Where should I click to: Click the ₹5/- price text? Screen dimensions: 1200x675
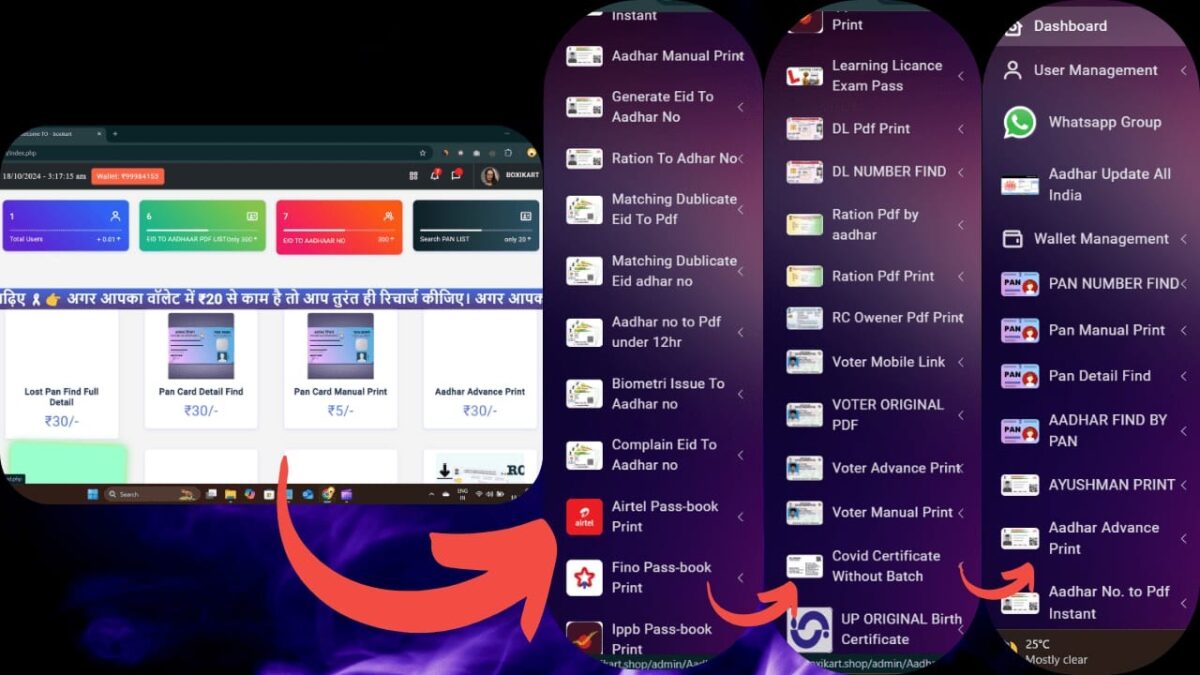point(340,411)
